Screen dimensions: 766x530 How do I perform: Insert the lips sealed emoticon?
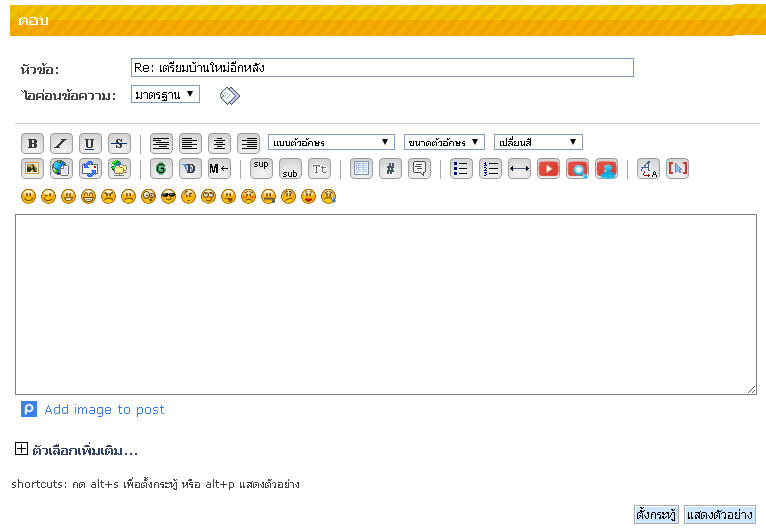269,196
